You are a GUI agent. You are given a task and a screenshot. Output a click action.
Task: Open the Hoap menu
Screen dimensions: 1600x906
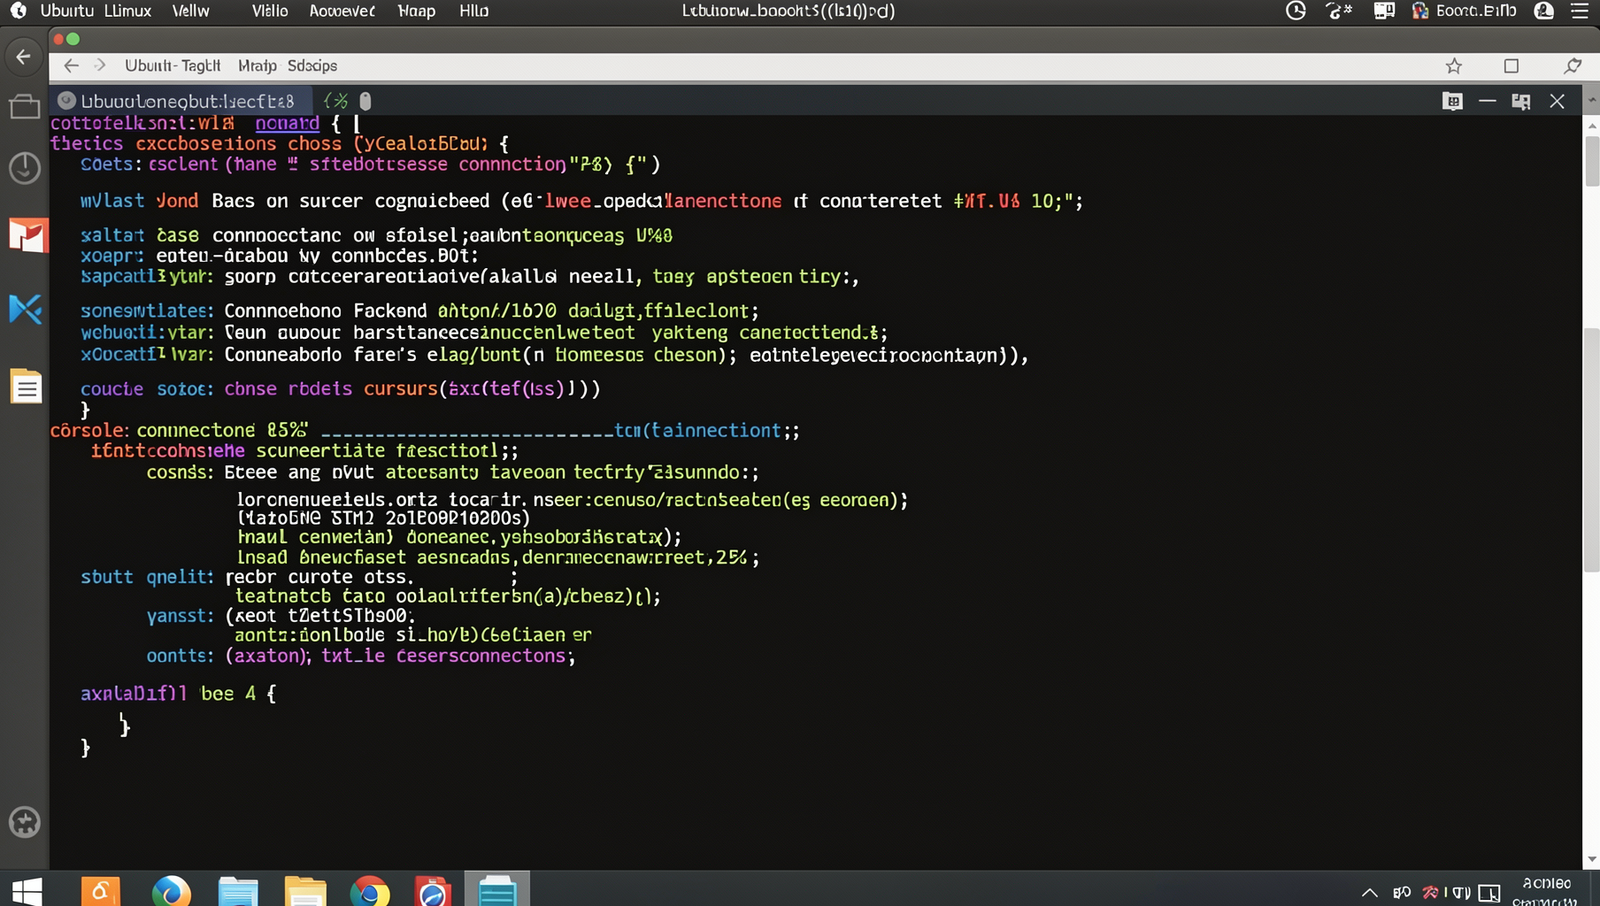(416, 11)
